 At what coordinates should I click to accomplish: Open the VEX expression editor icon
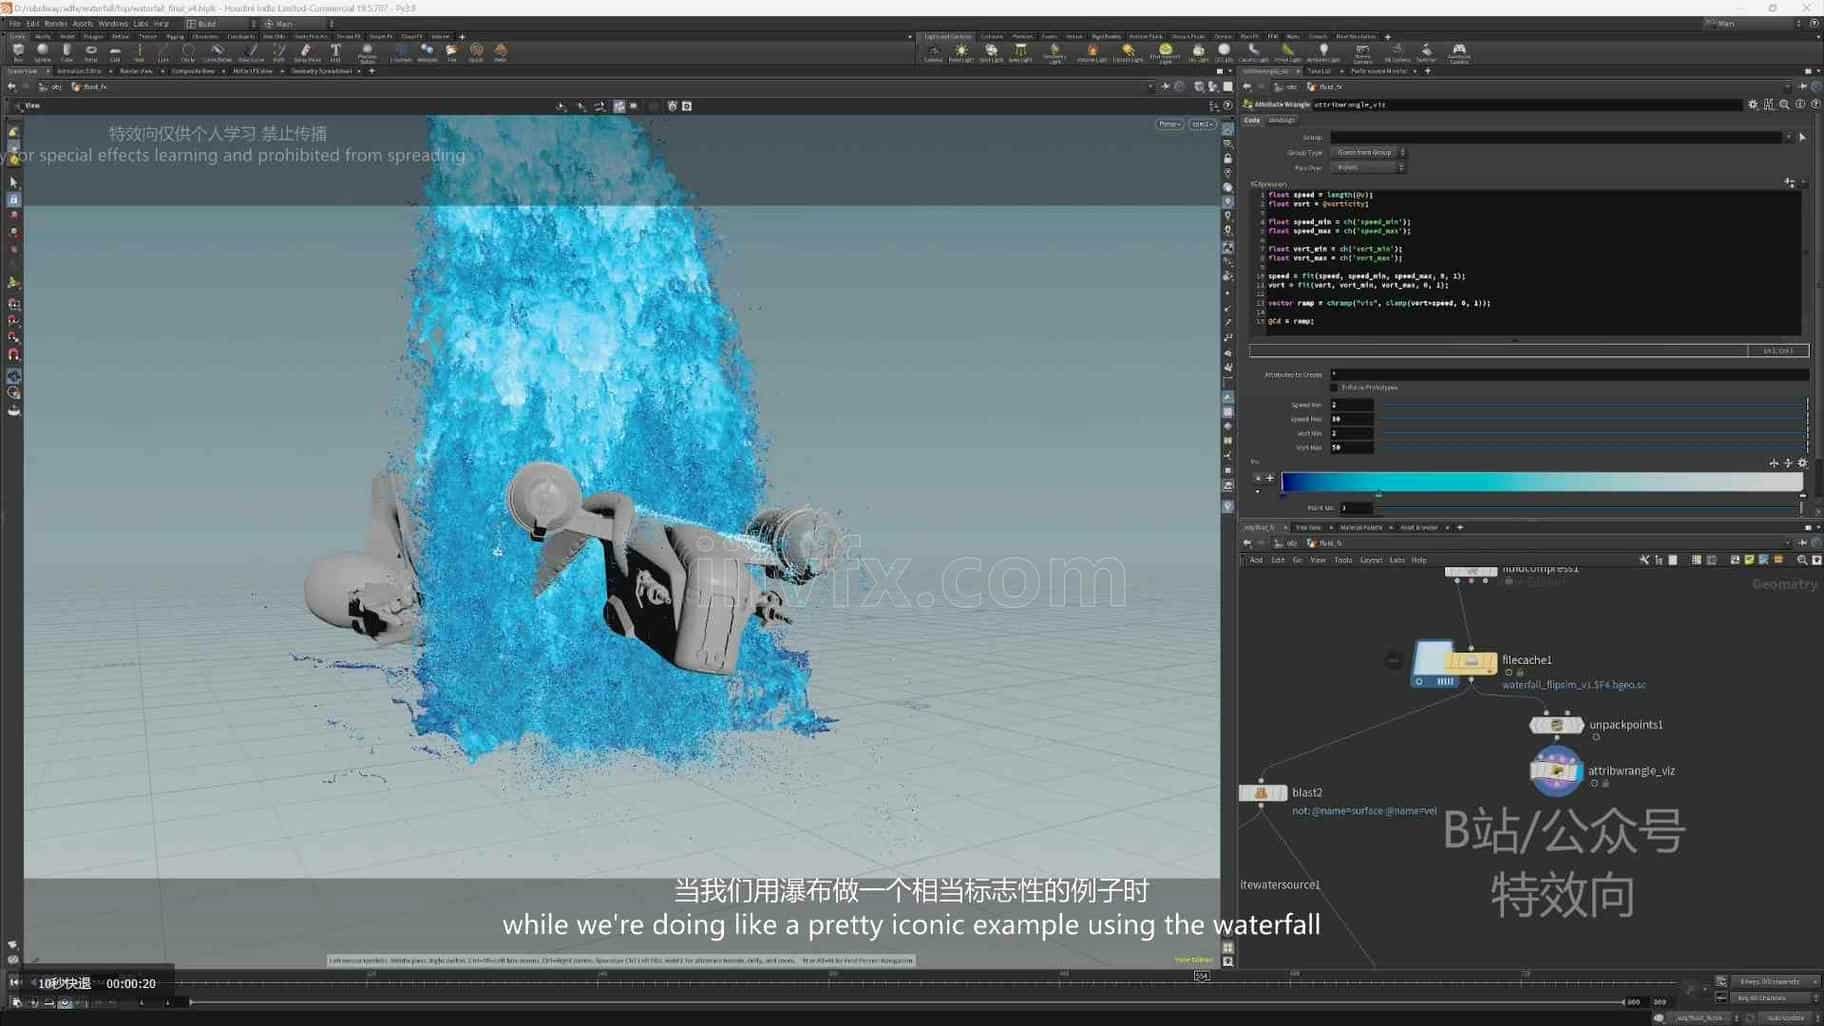coord(1789,182)
